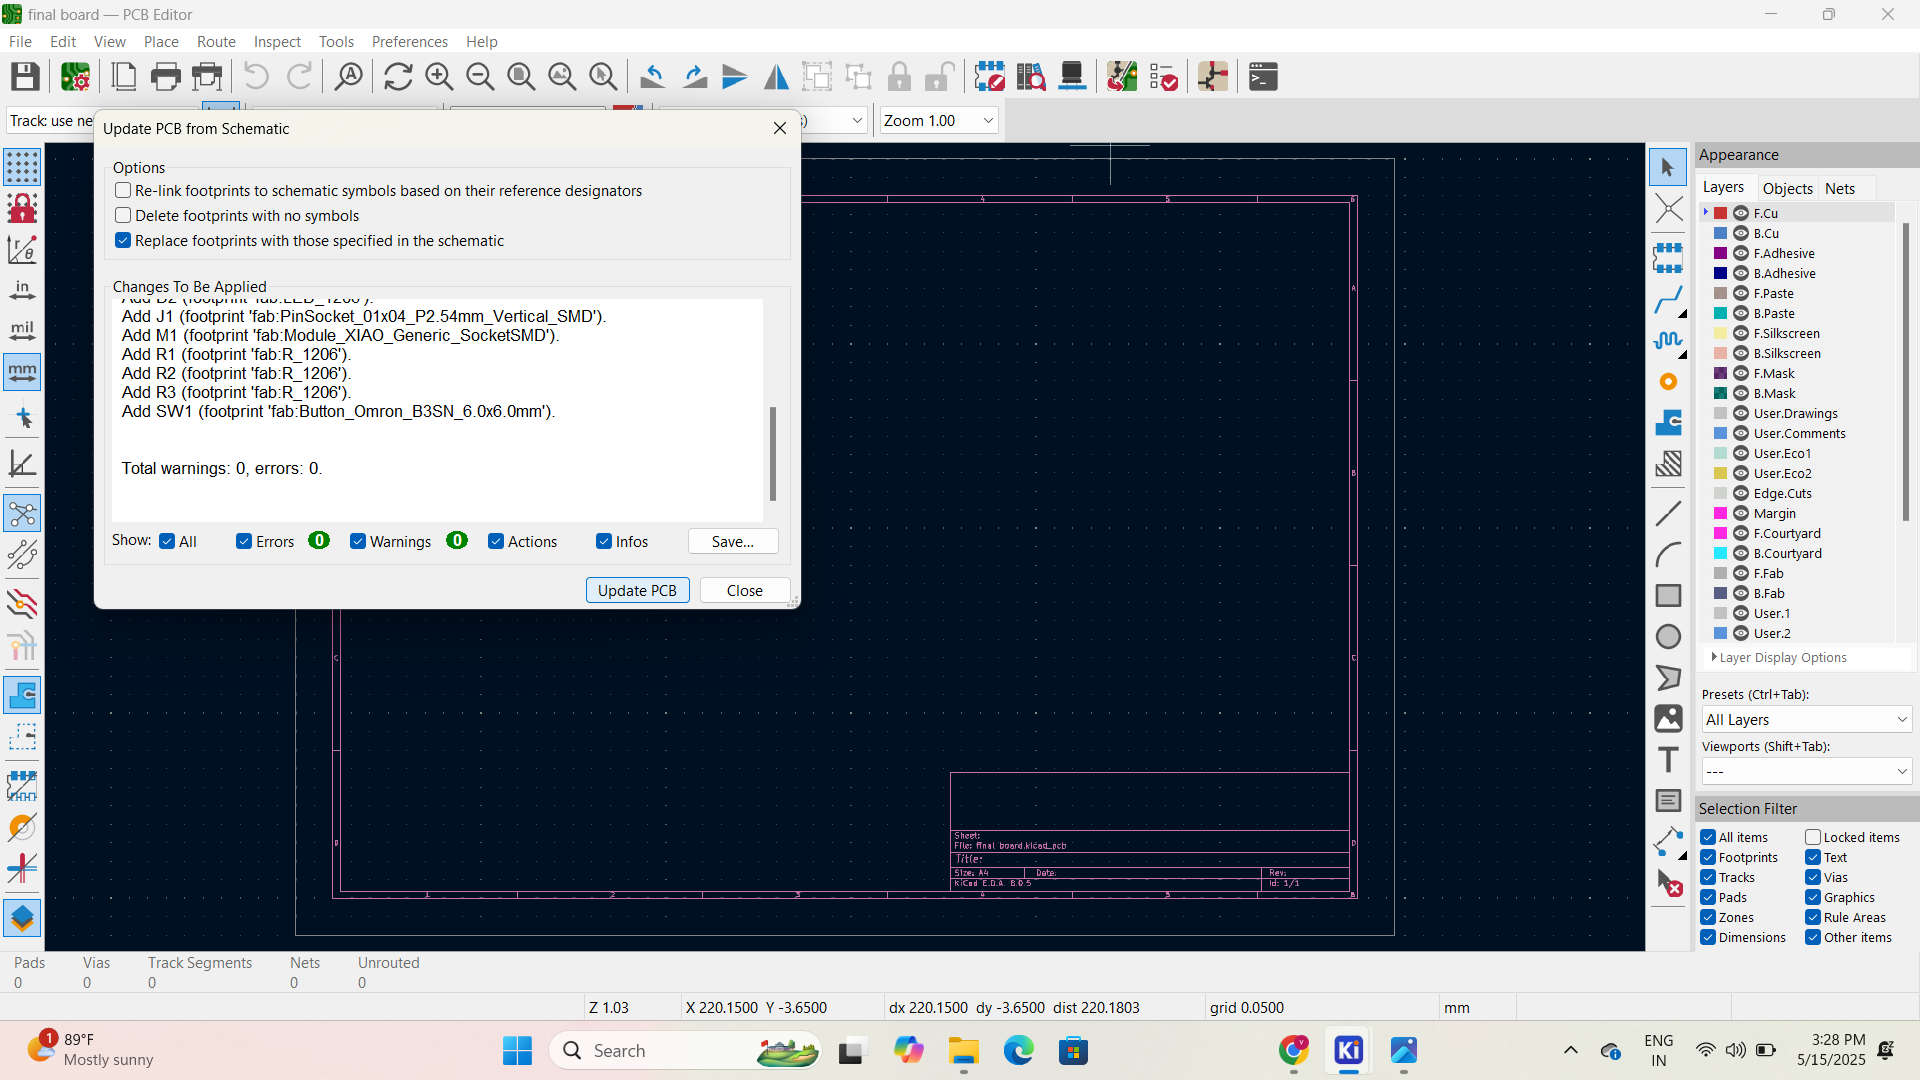Select the Draw Line tool

click(x=1668, y=513)
